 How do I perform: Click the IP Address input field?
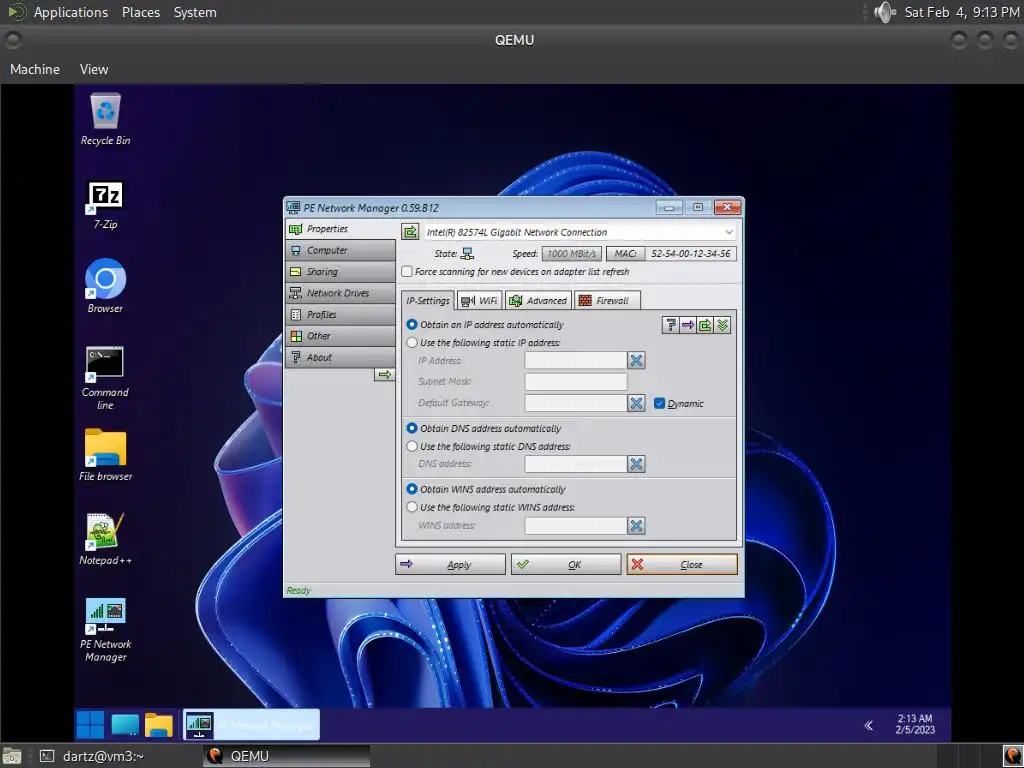[575, 360]
